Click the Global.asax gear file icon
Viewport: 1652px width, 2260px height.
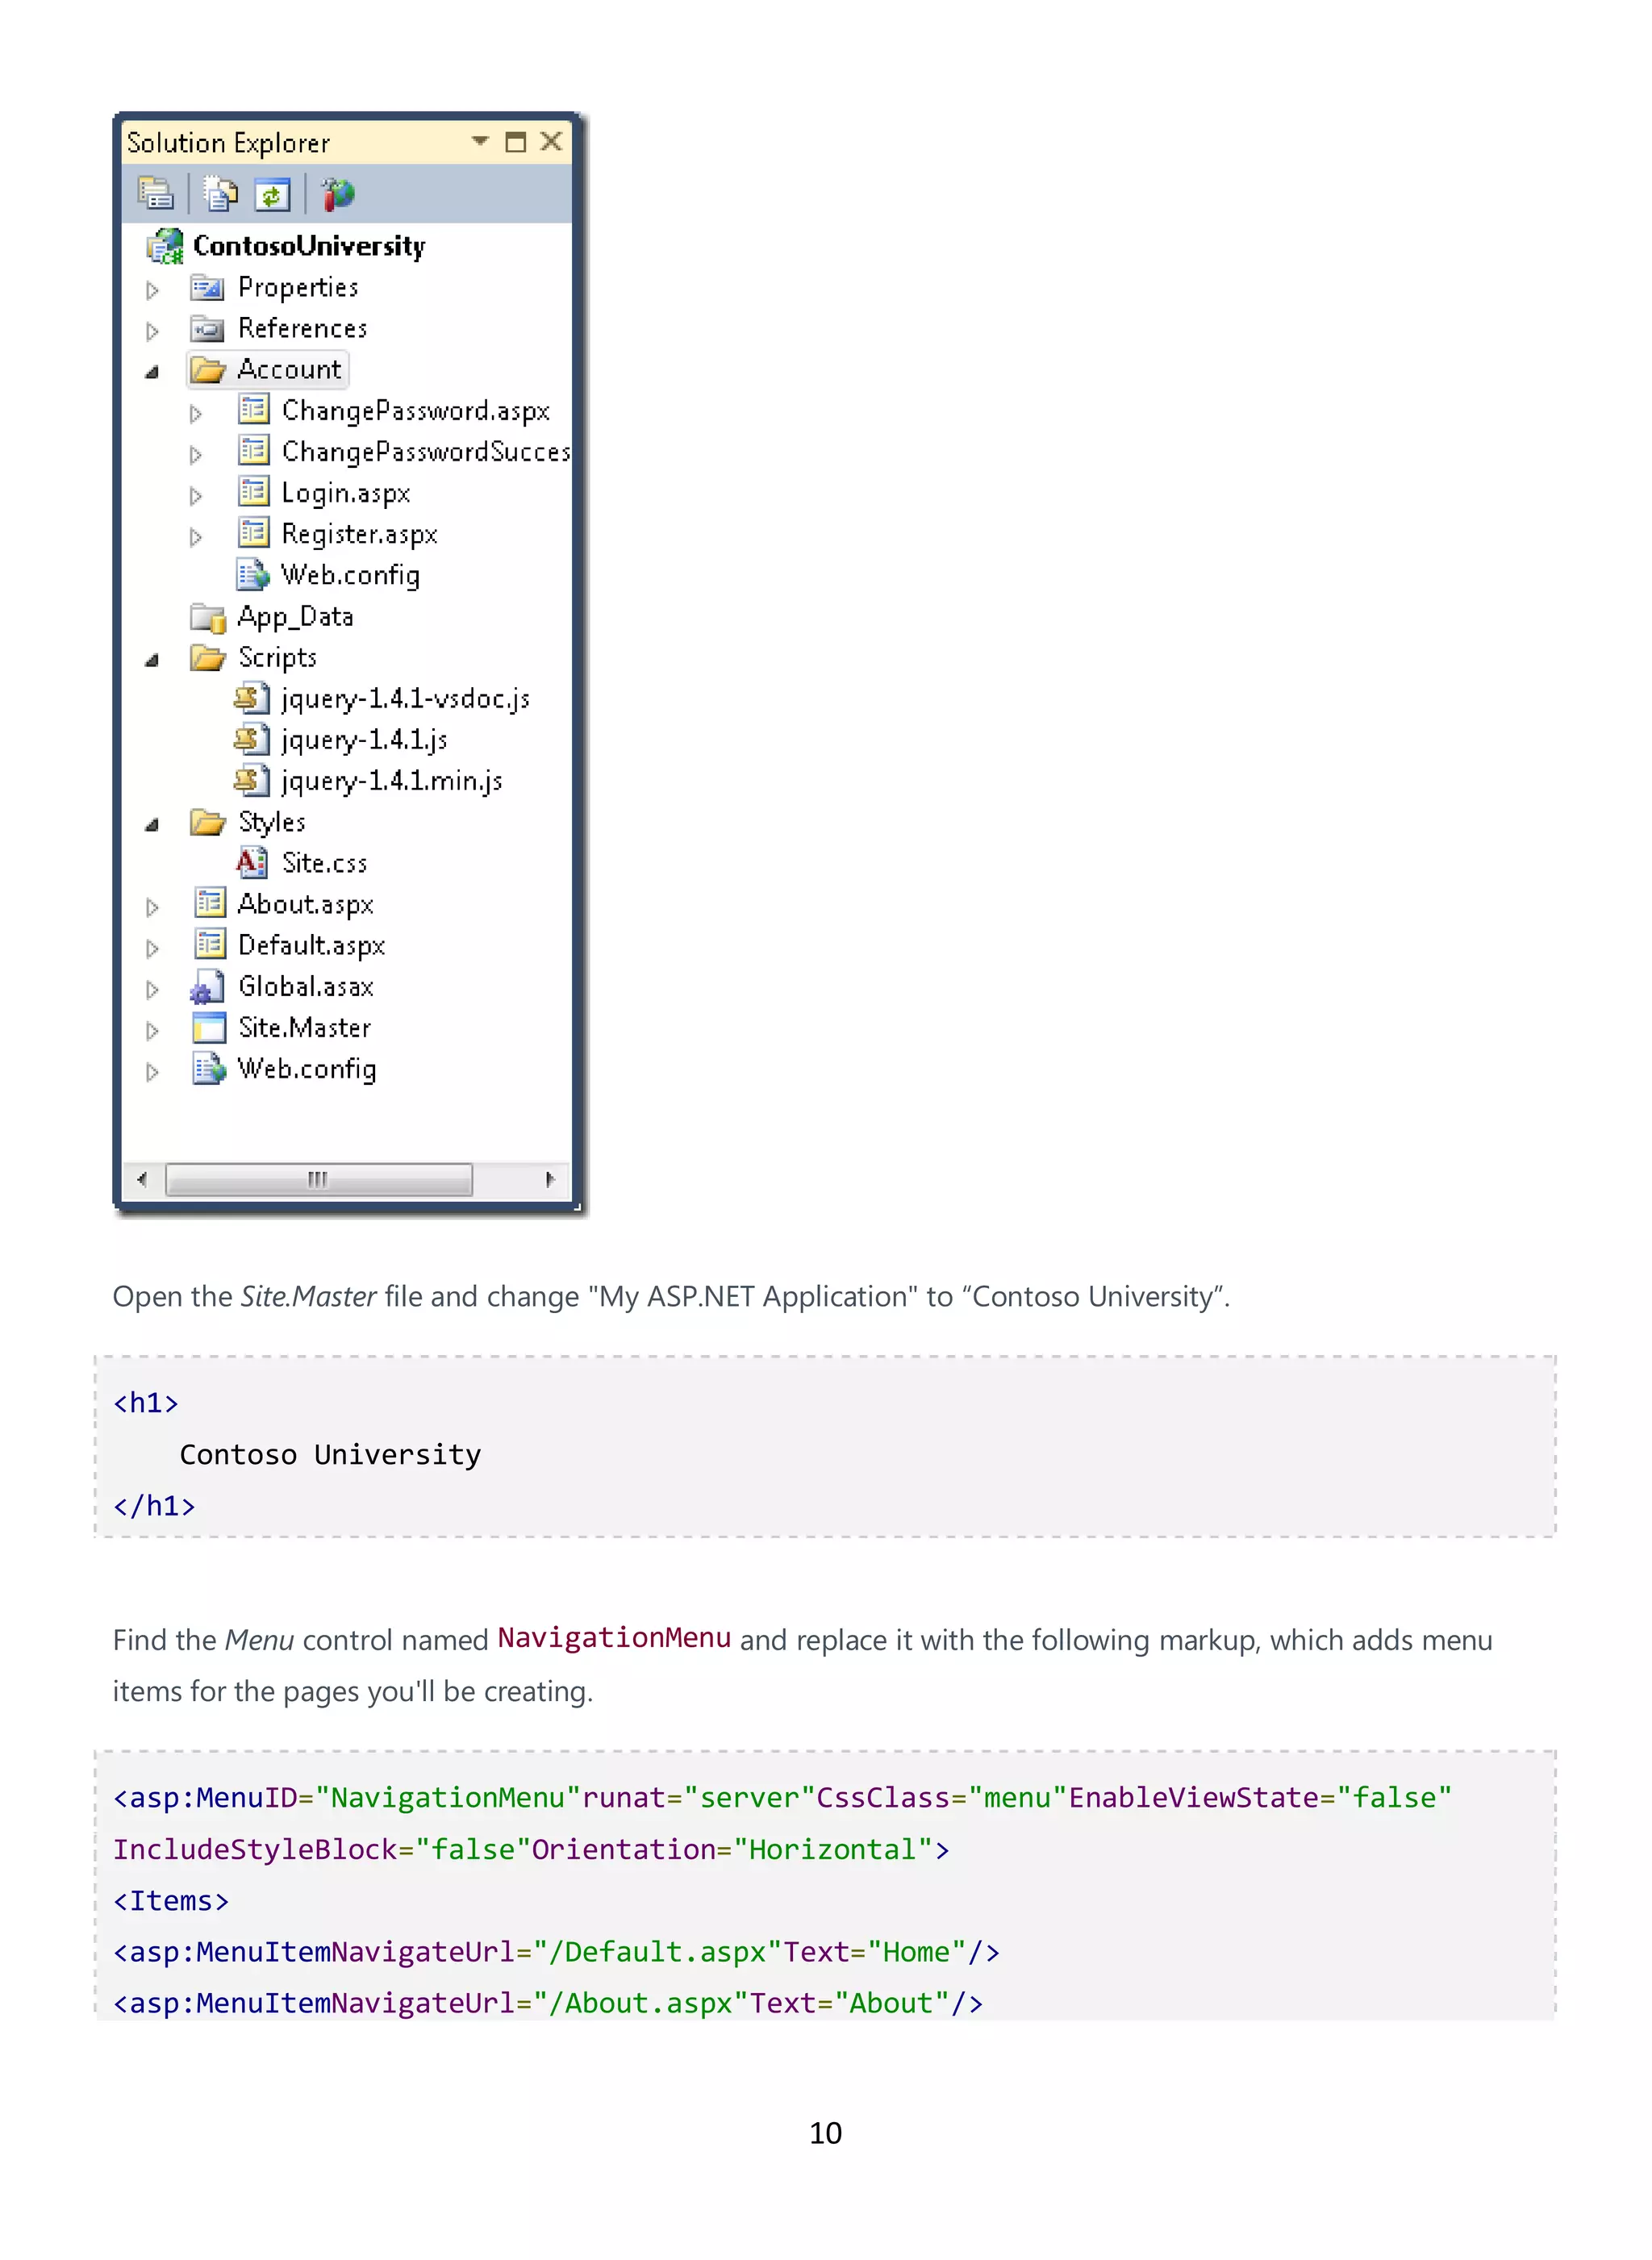pos(207,987)
